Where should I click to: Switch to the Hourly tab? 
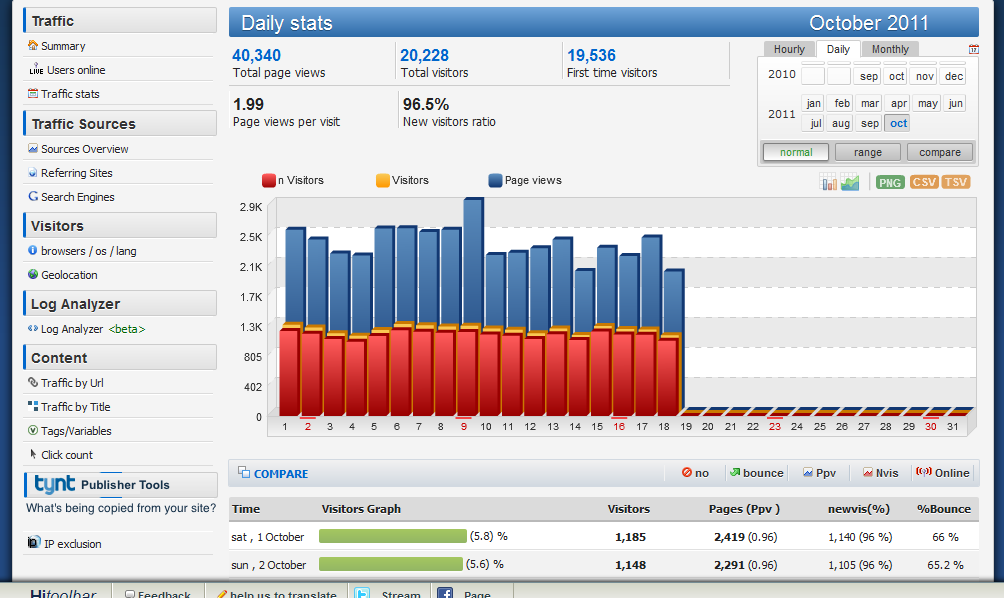pos(789,49)
